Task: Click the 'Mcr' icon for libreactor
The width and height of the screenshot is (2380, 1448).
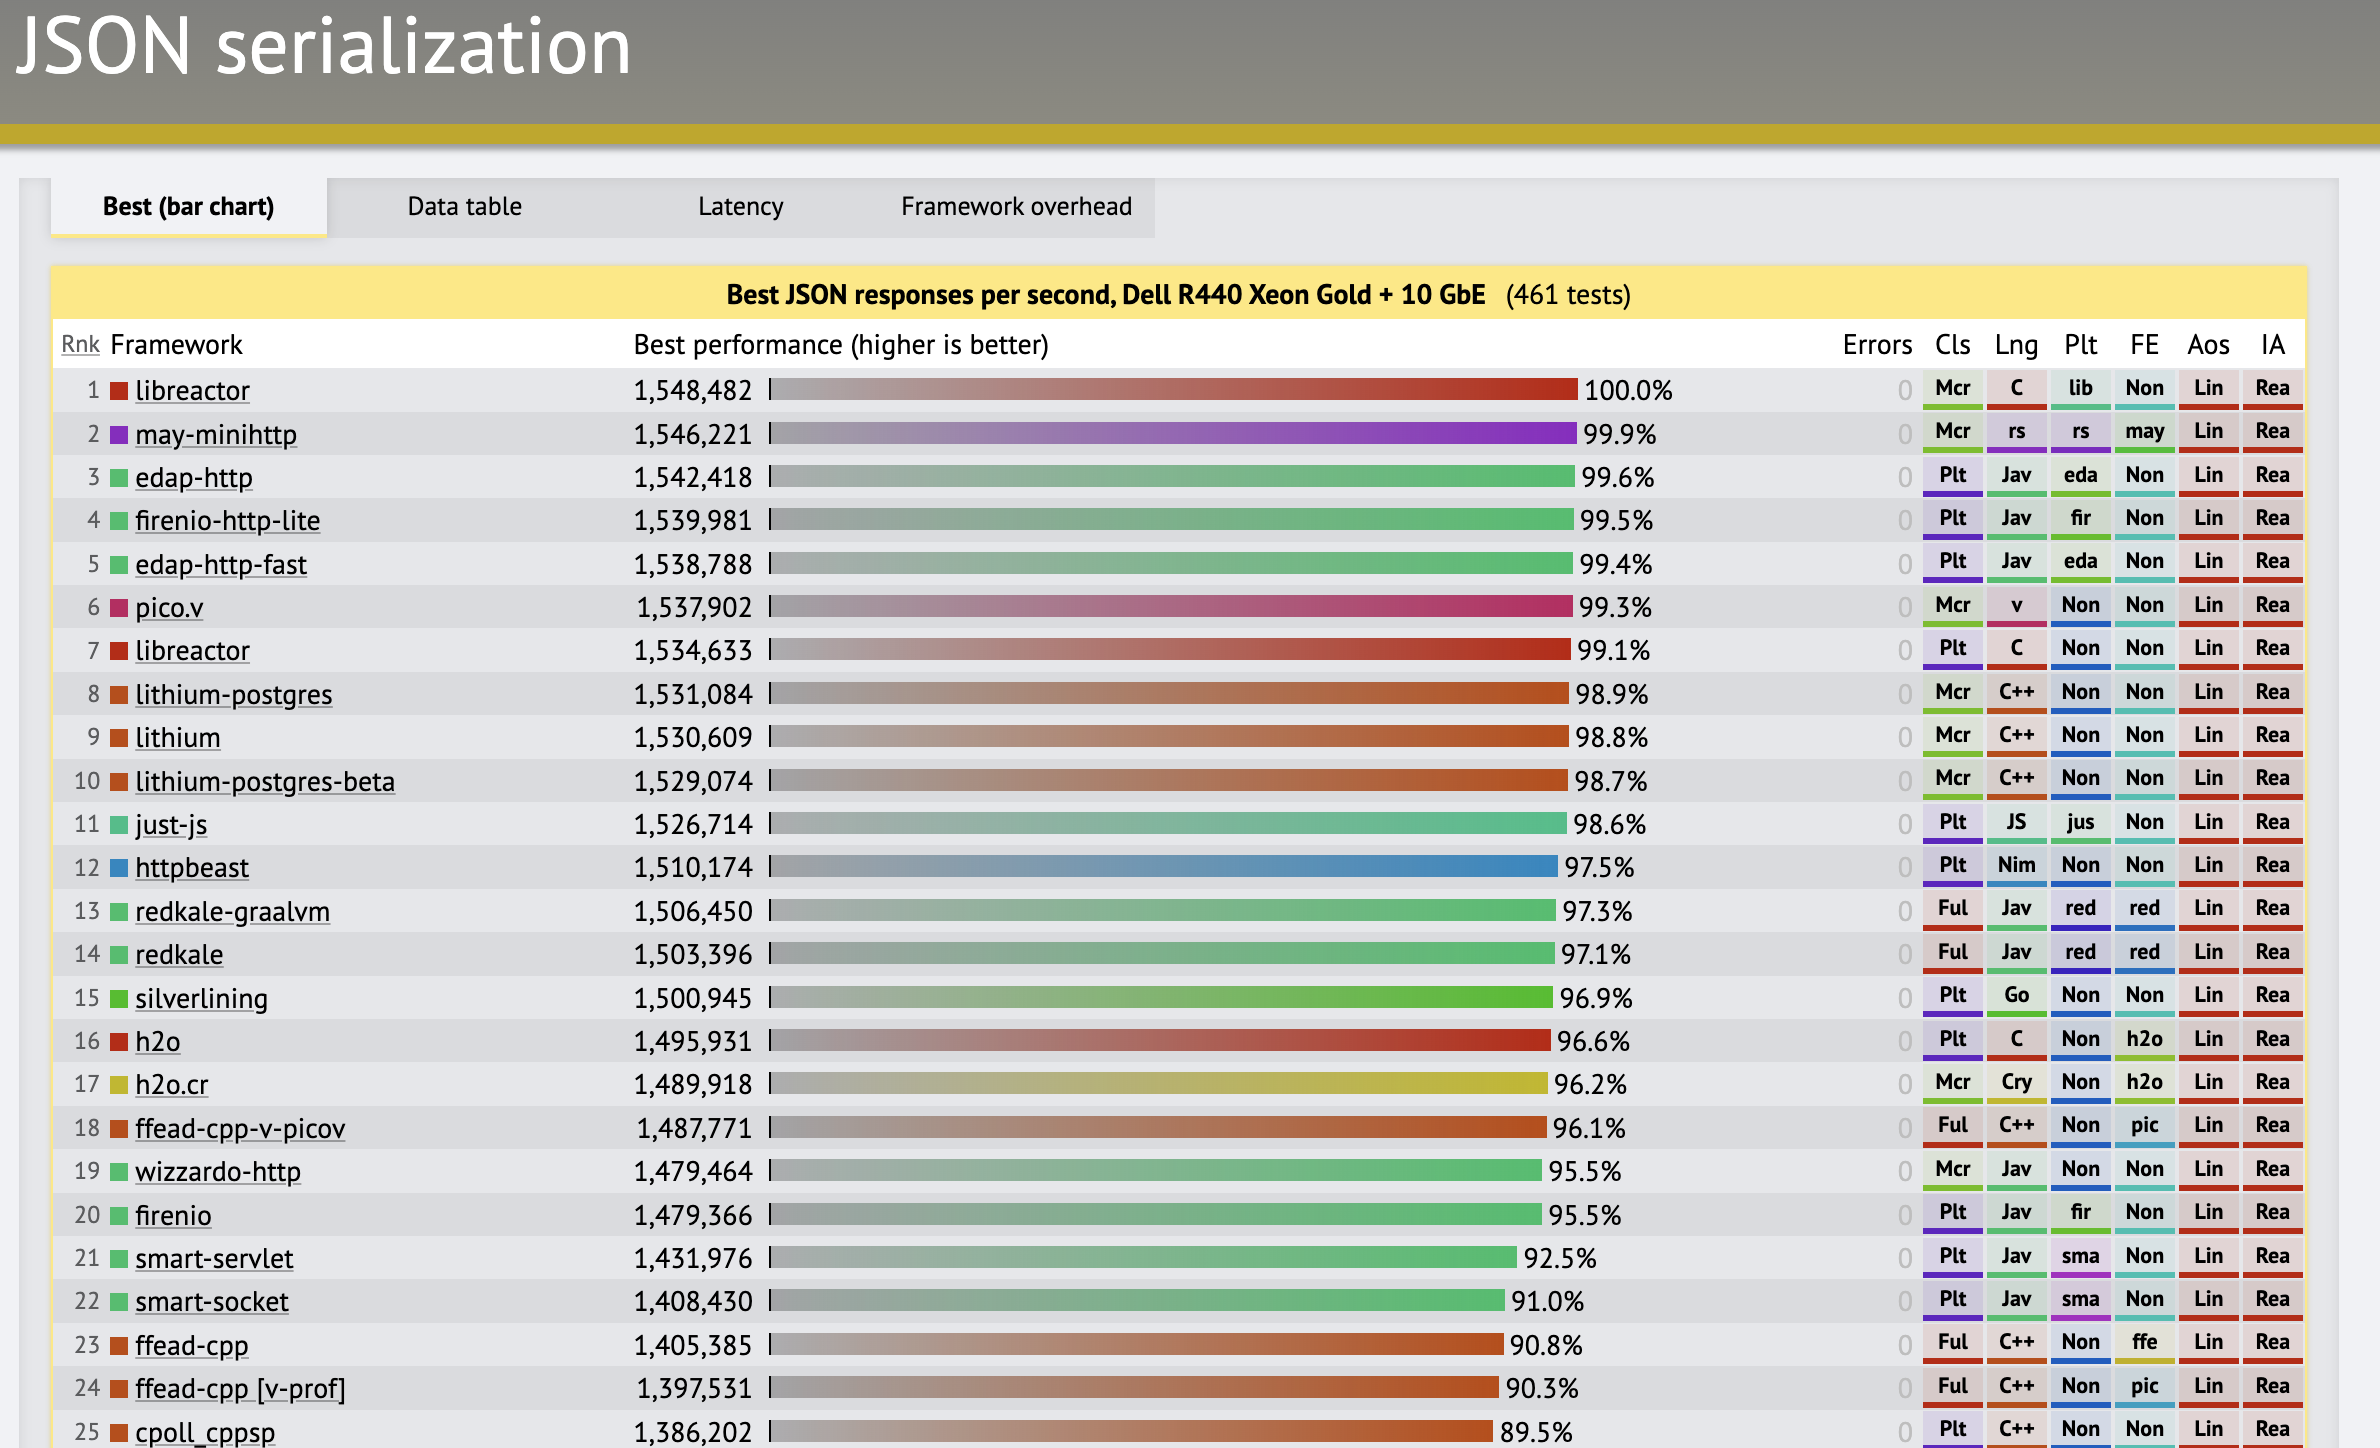Action: point(1943,387)
